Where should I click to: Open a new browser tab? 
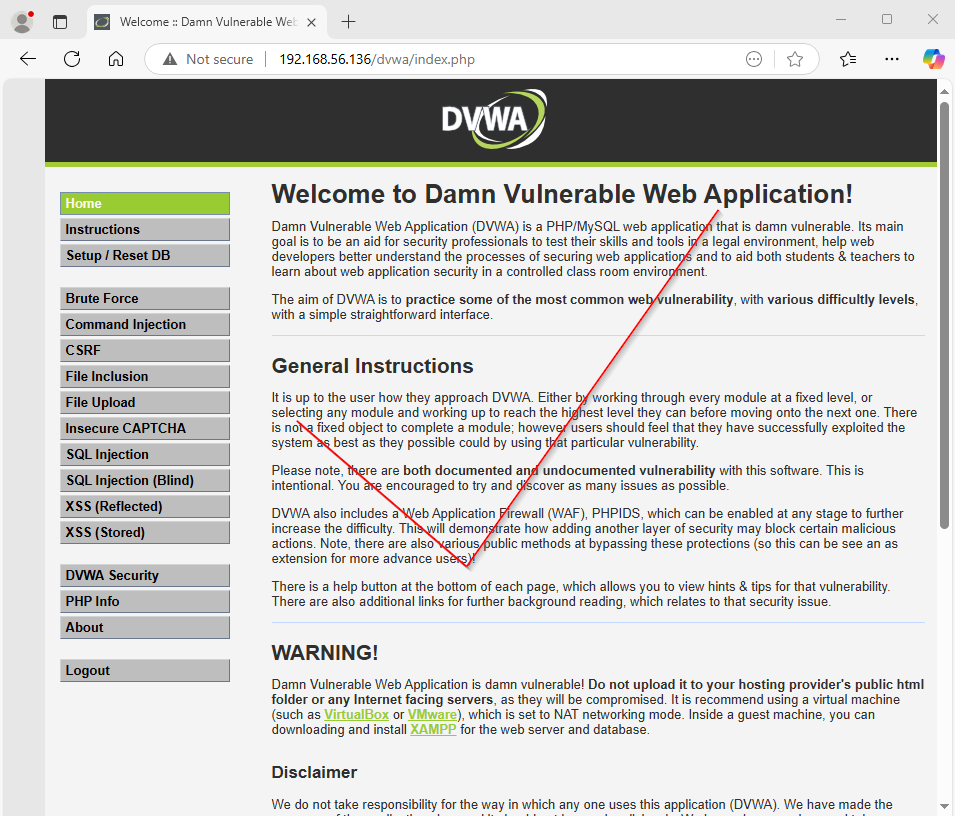[348, 23]
